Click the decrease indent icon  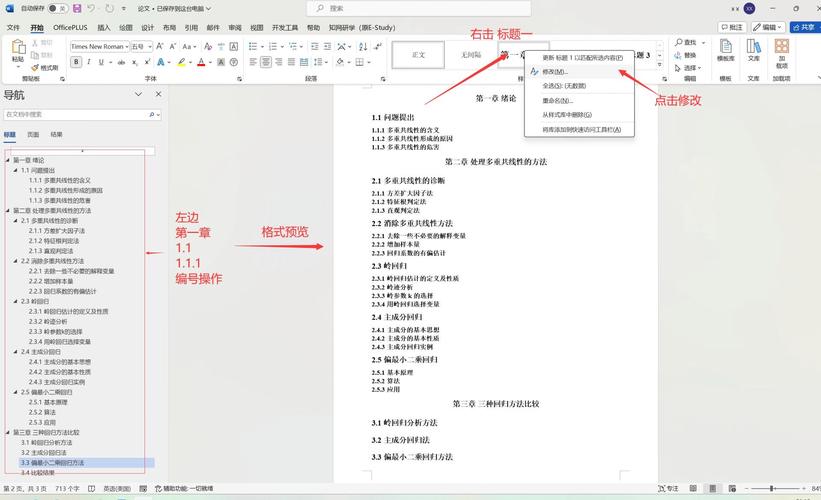coord(315,47)
